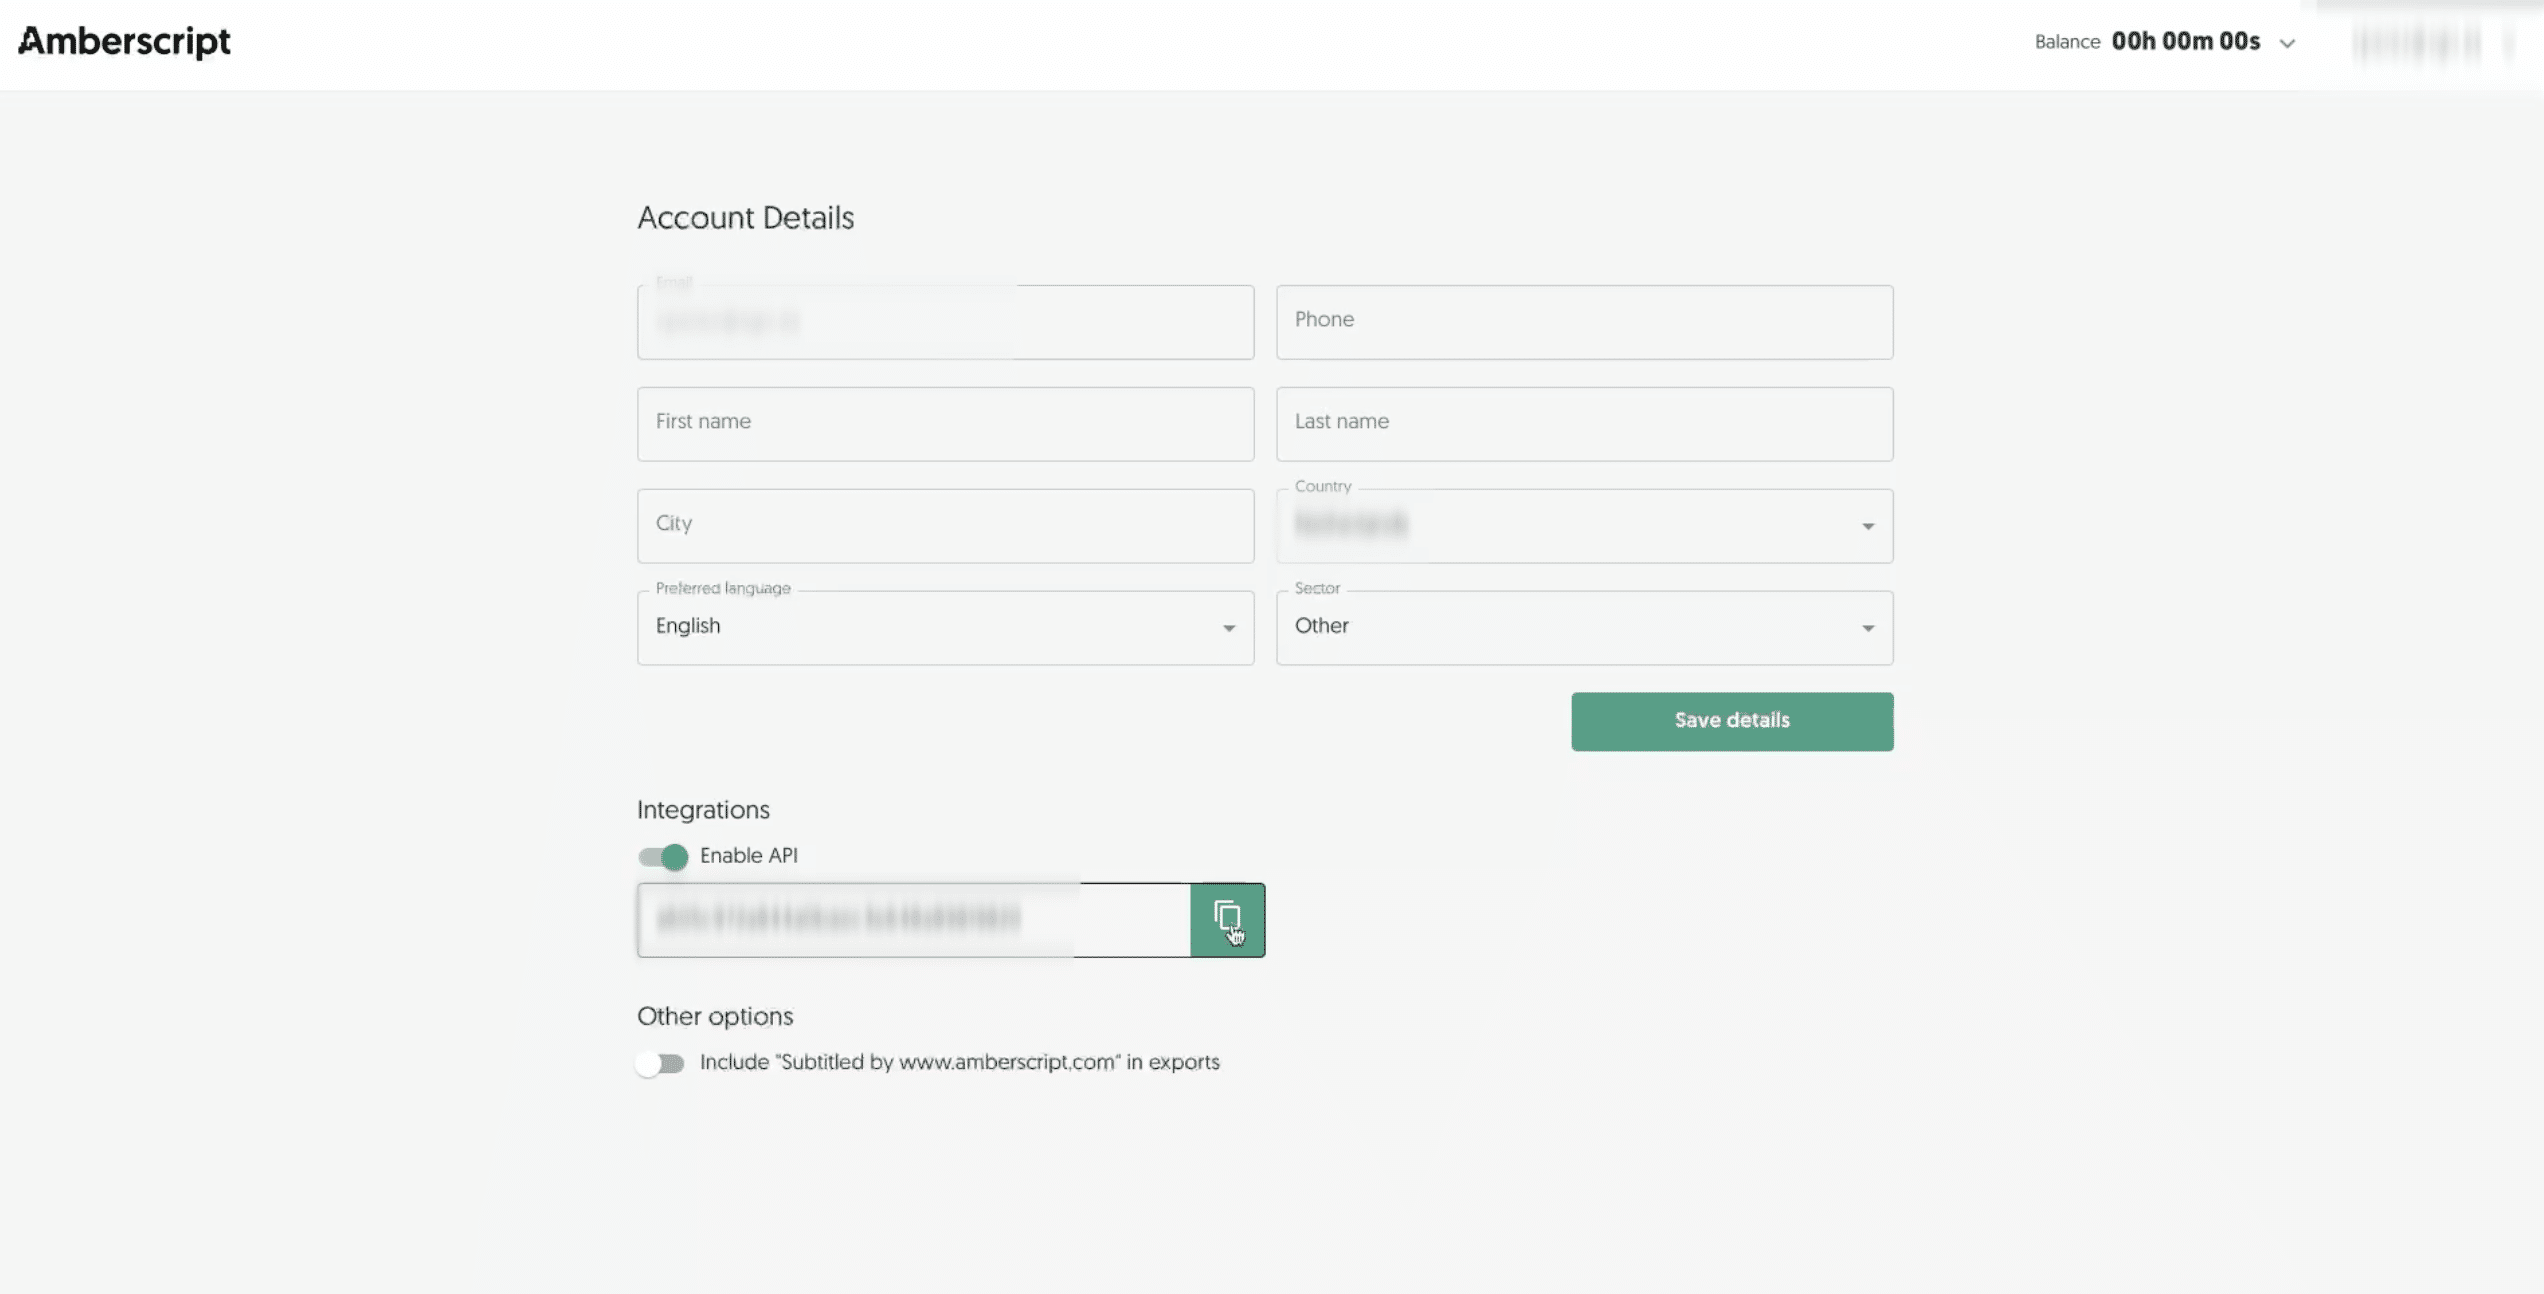The width and height of the screenshot is (2544, 1294).
Task: Click the Enable API label
Action: [x=748, y=855]
